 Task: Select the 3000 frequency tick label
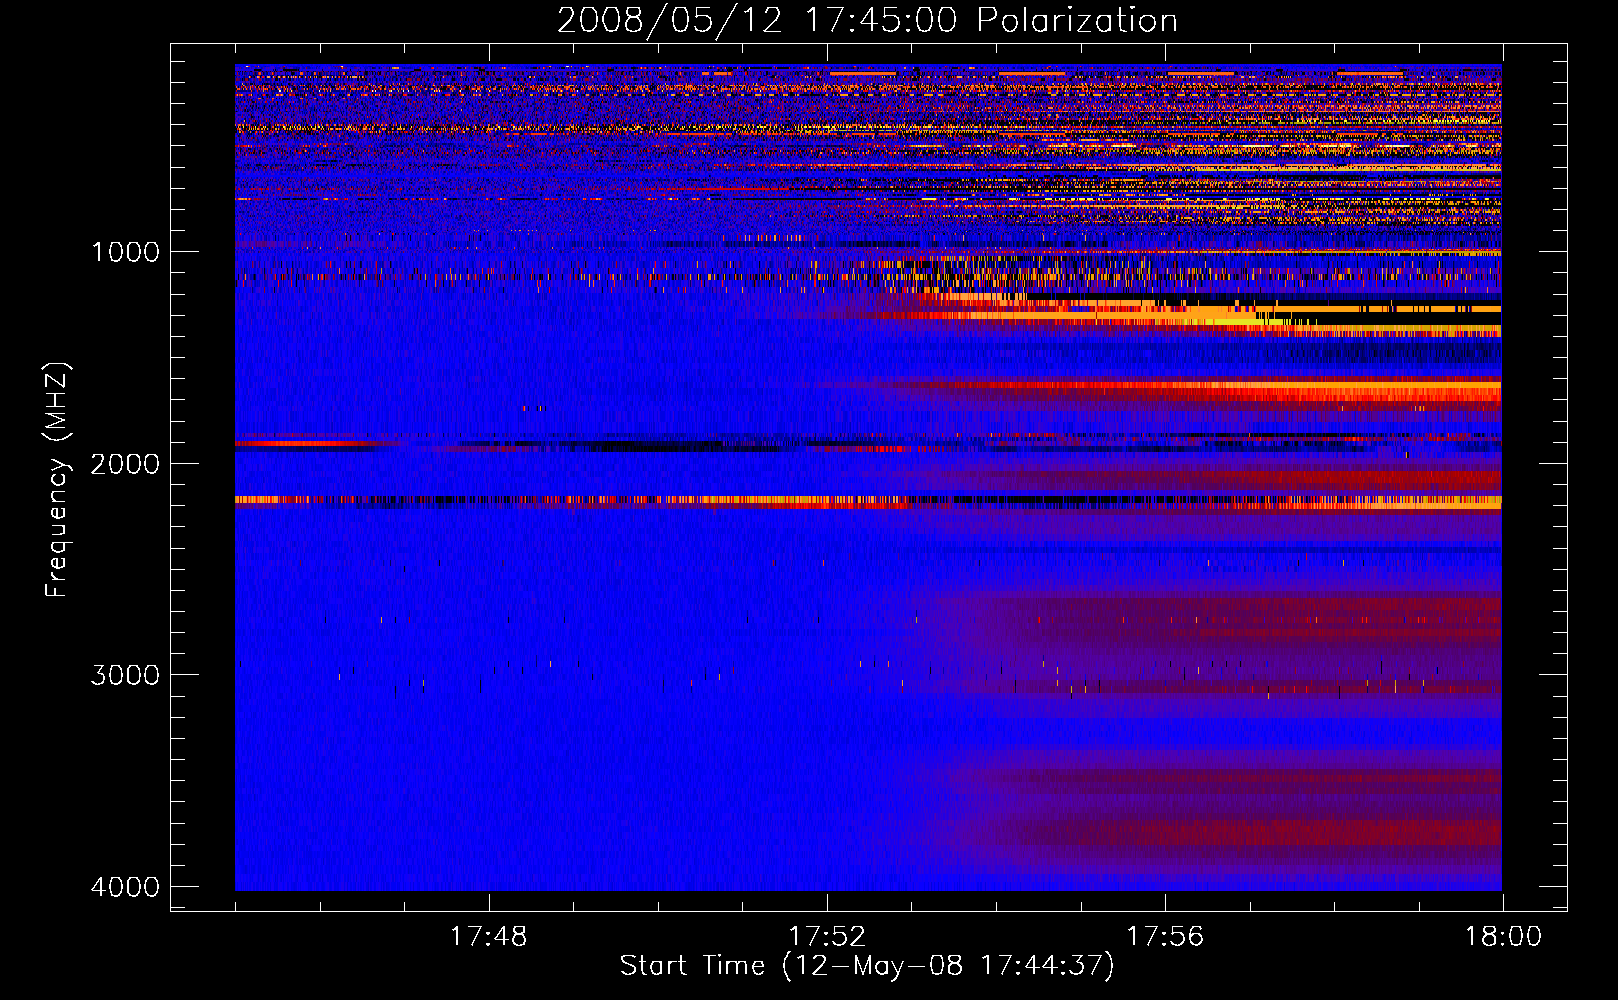tap(126, 675)
